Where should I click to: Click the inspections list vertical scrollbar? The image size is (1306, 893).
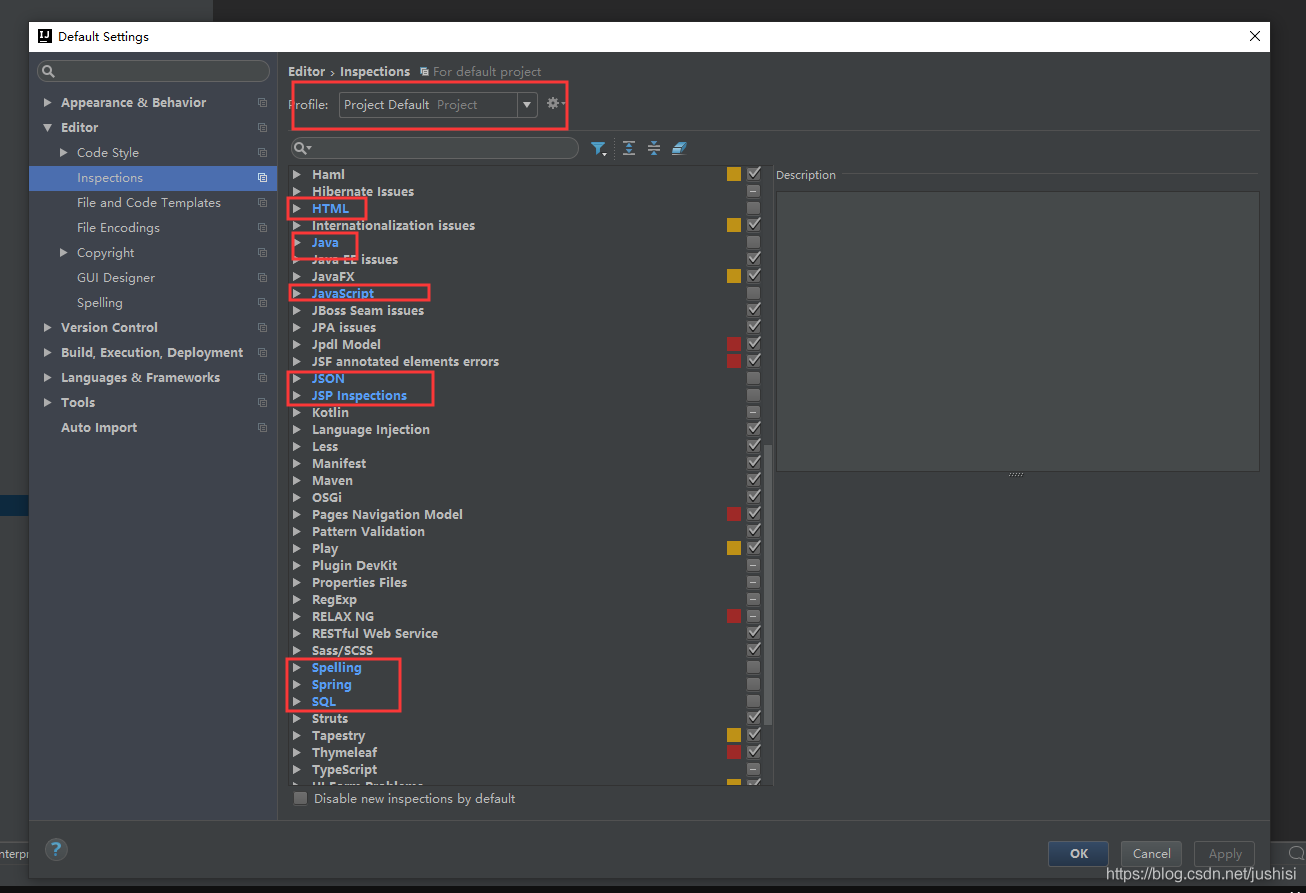[769, 584]
